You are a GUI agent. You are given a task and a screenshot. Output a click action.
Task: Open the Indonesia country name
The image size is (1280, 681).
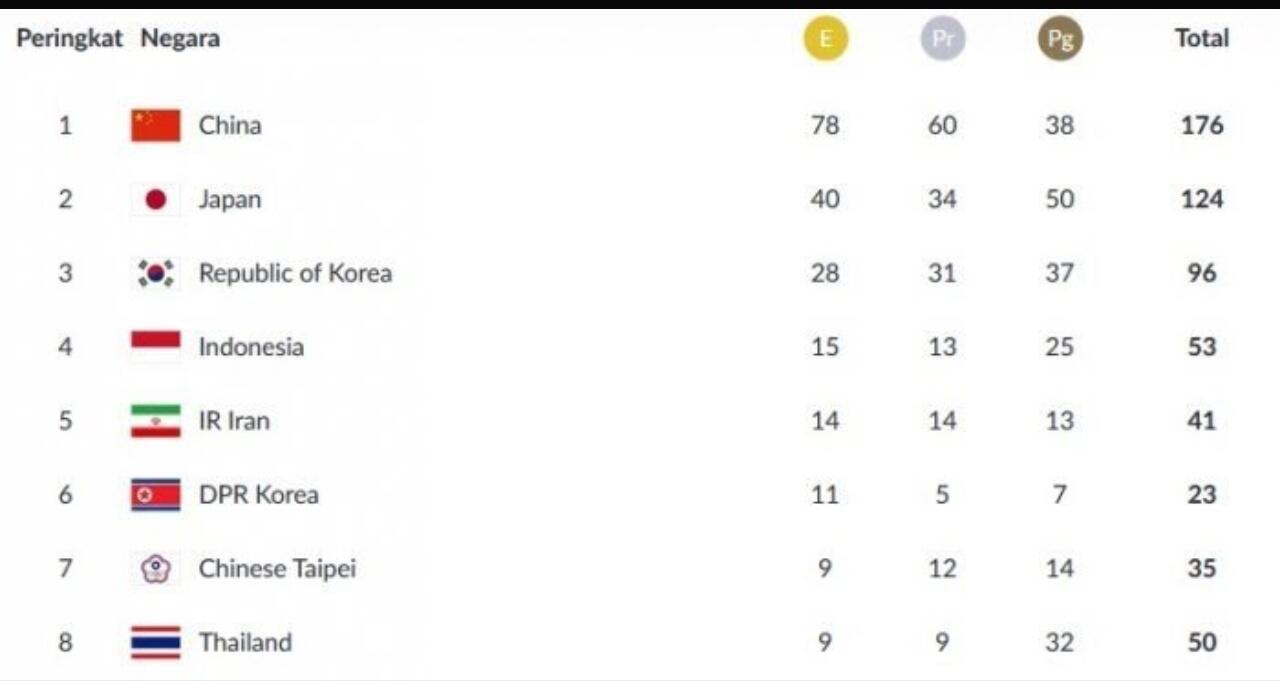pyautogui.click(x=251, y=347)
